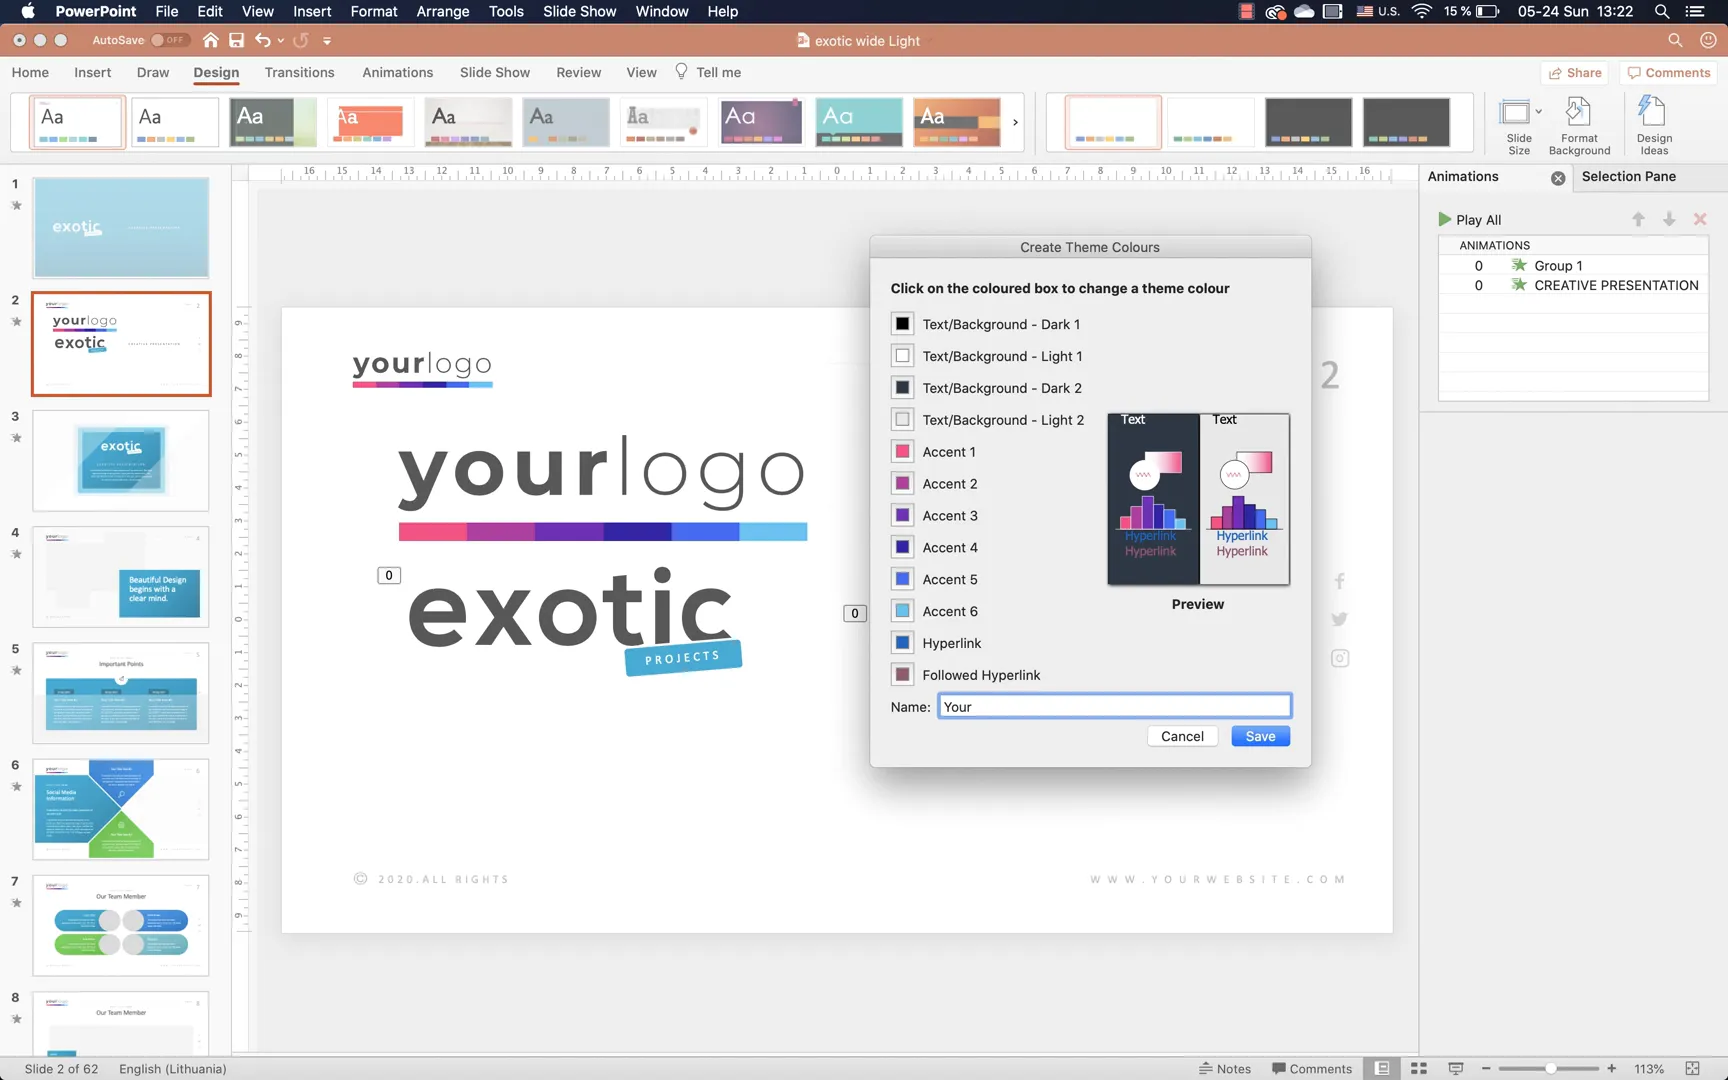Save the new theme colours

(x=1260, y=736)
